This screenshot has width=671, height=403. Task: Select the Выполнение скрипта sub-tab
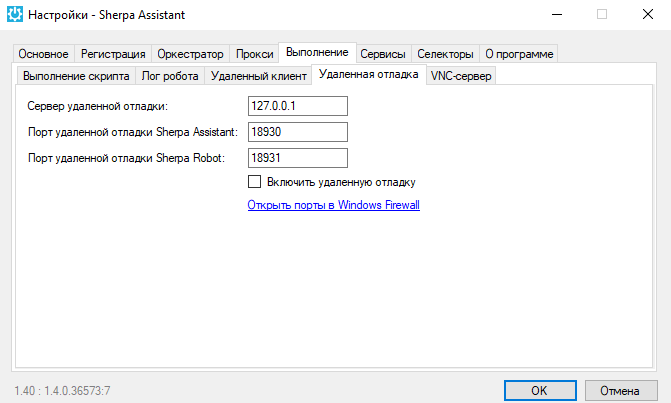coord(76,76)
